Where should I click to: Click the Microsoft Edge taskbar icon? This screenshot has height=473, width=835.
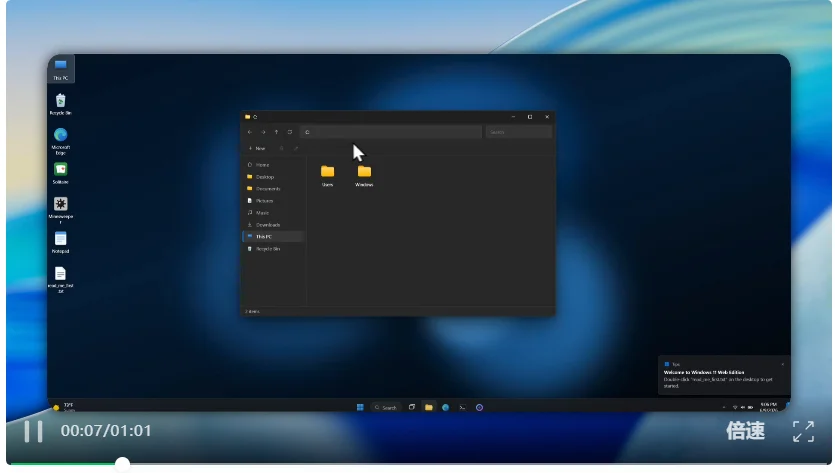446,407
